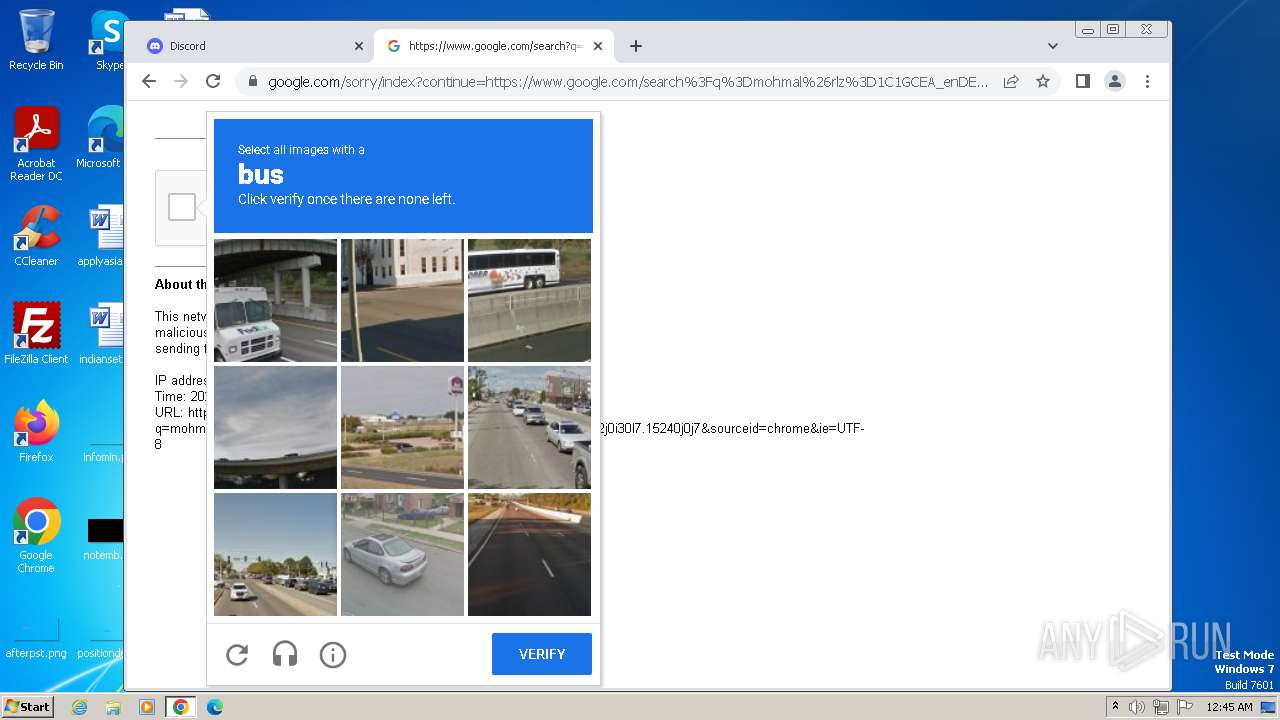1280x720 pixels.
Task: Open Recycle Bin desktop icon
Action: [36, 40]
